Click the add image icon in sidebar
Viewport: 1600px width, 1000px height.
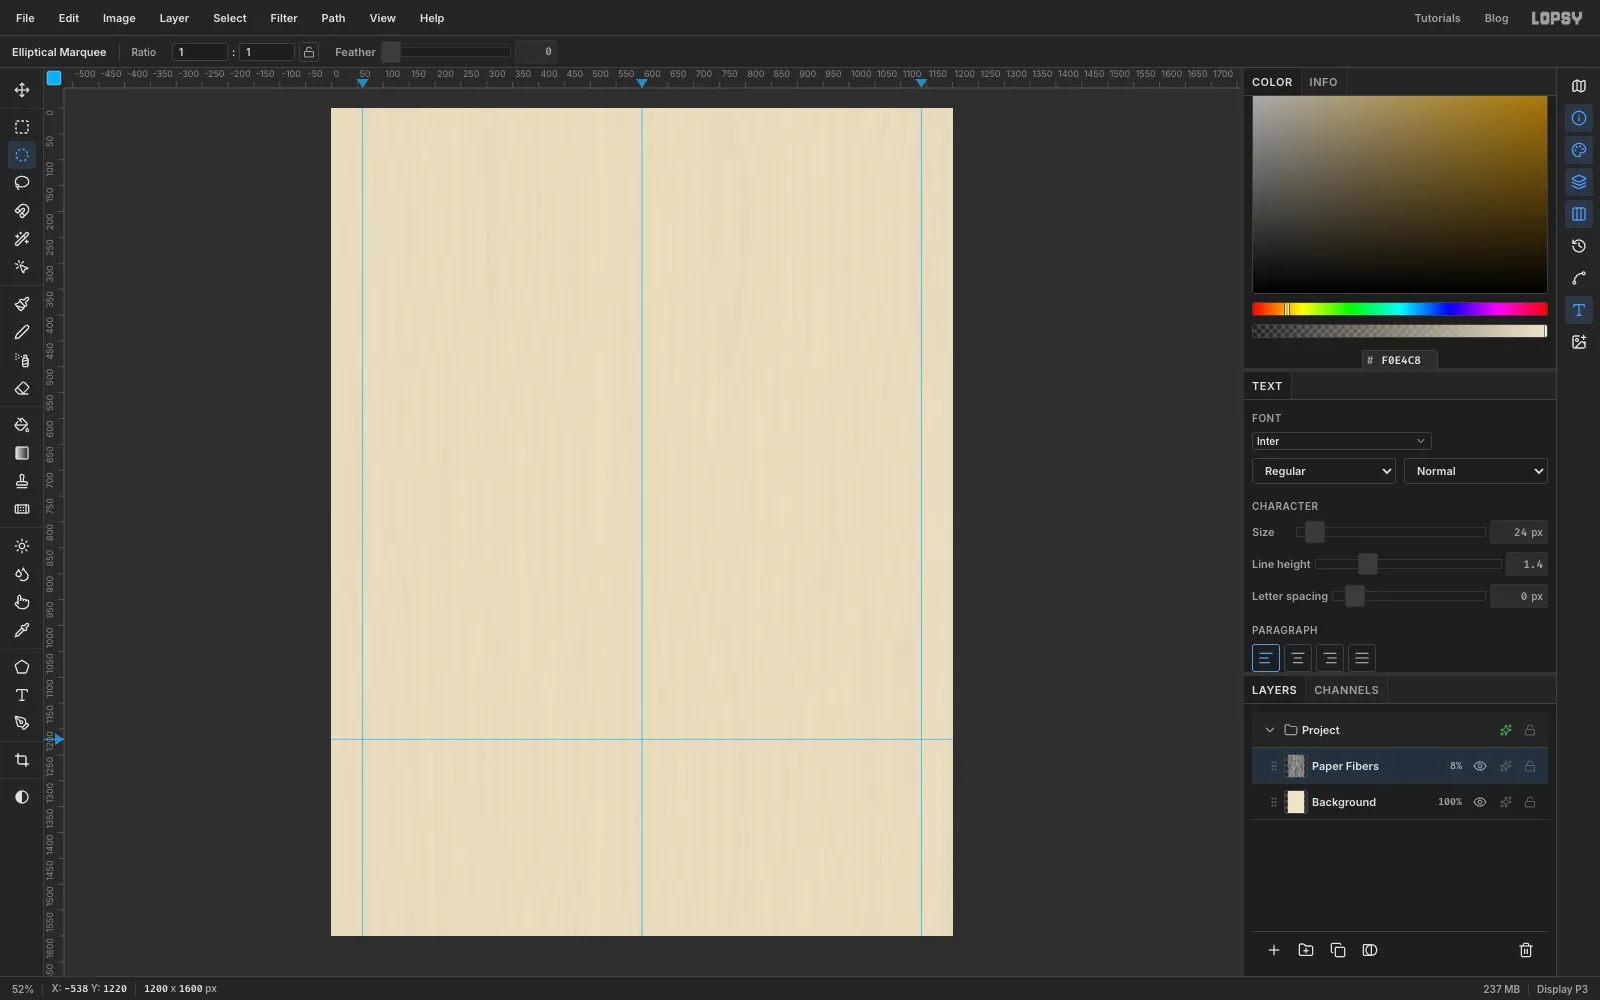coord(1579,342)
